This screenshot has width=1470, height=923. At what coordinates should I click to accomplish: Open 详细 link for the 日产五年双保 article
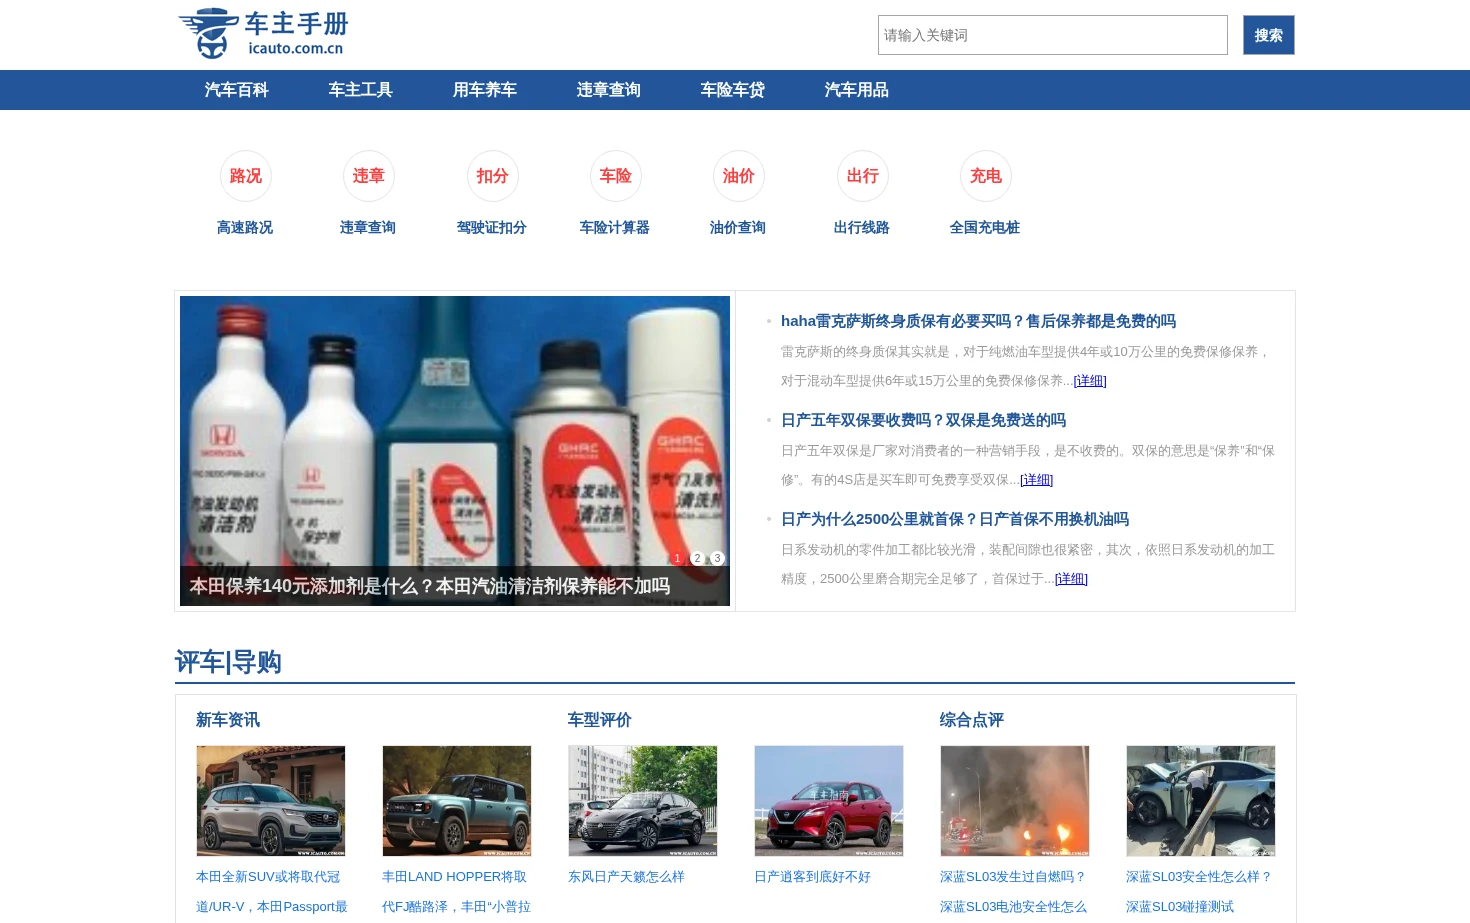1036,479
